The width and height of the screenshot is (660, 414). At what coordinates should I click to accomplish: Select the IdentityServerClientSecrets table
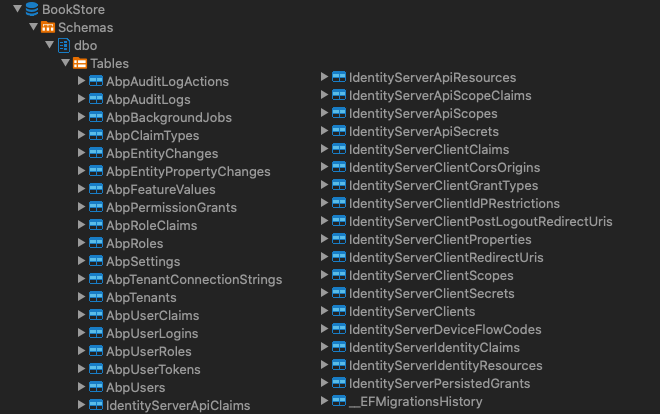point(431,293)
